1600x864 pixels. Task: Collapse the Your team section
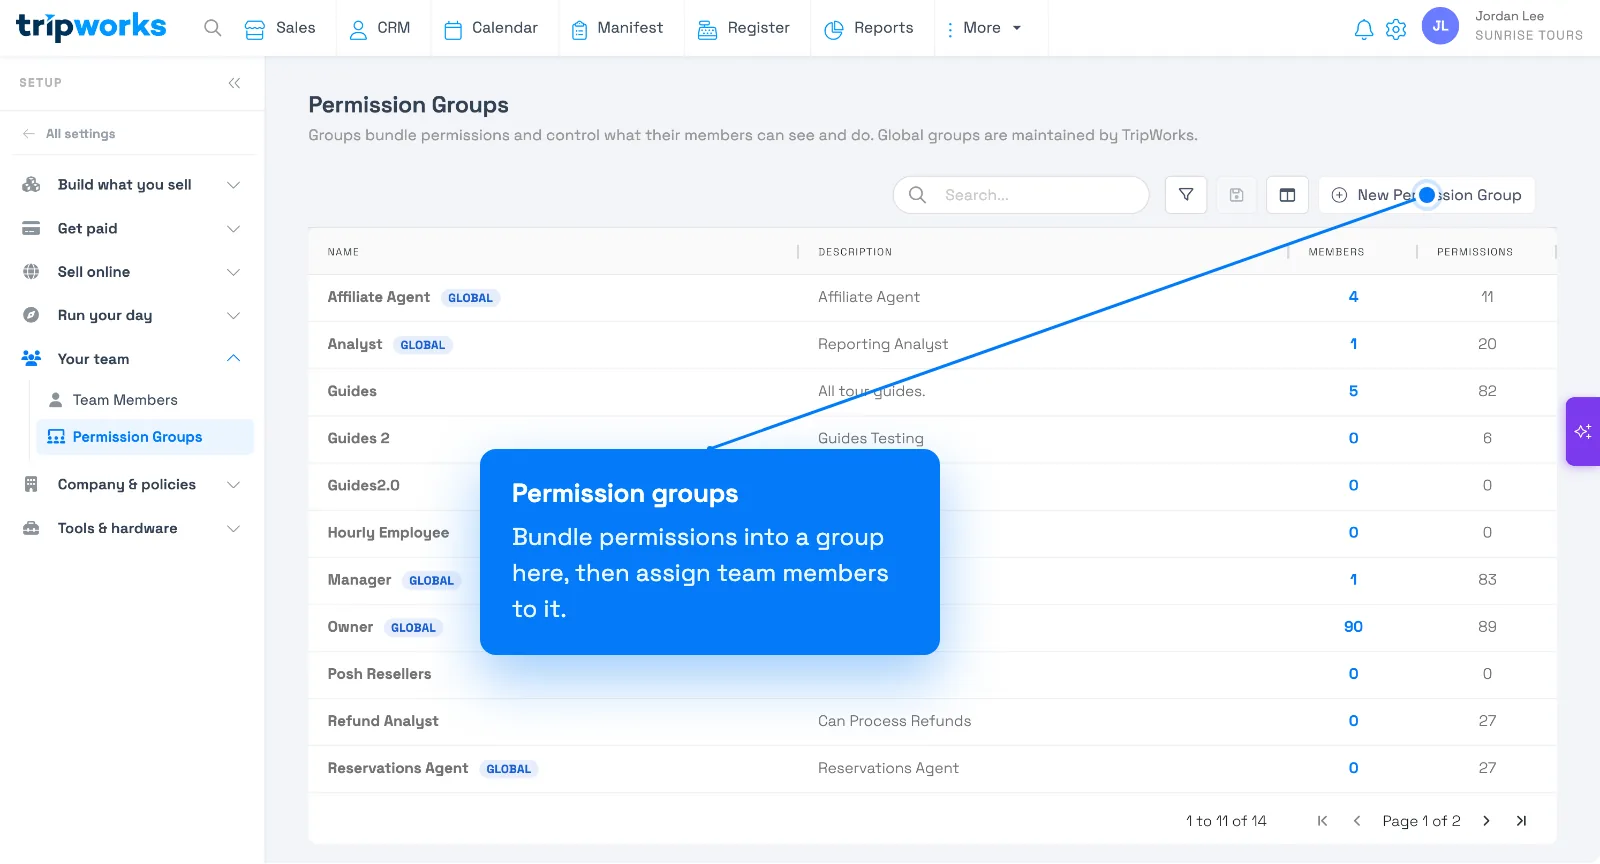click(233, 358)
